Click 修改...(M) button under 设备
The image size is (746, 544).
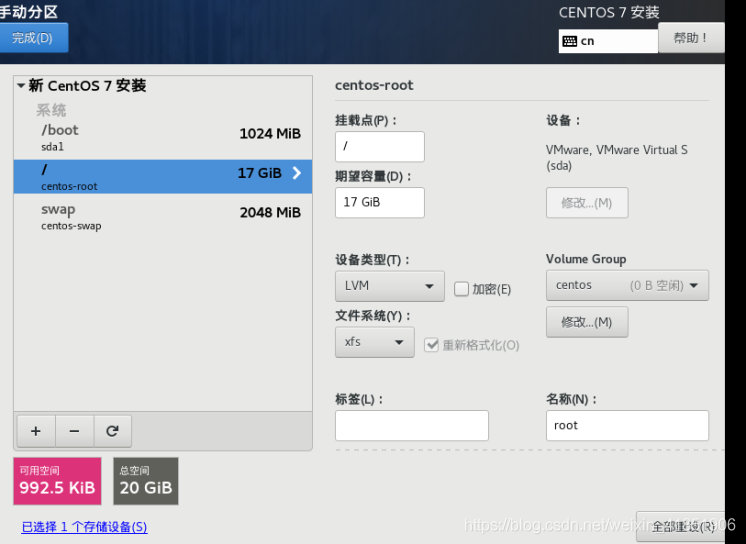(x=587, y=203)
